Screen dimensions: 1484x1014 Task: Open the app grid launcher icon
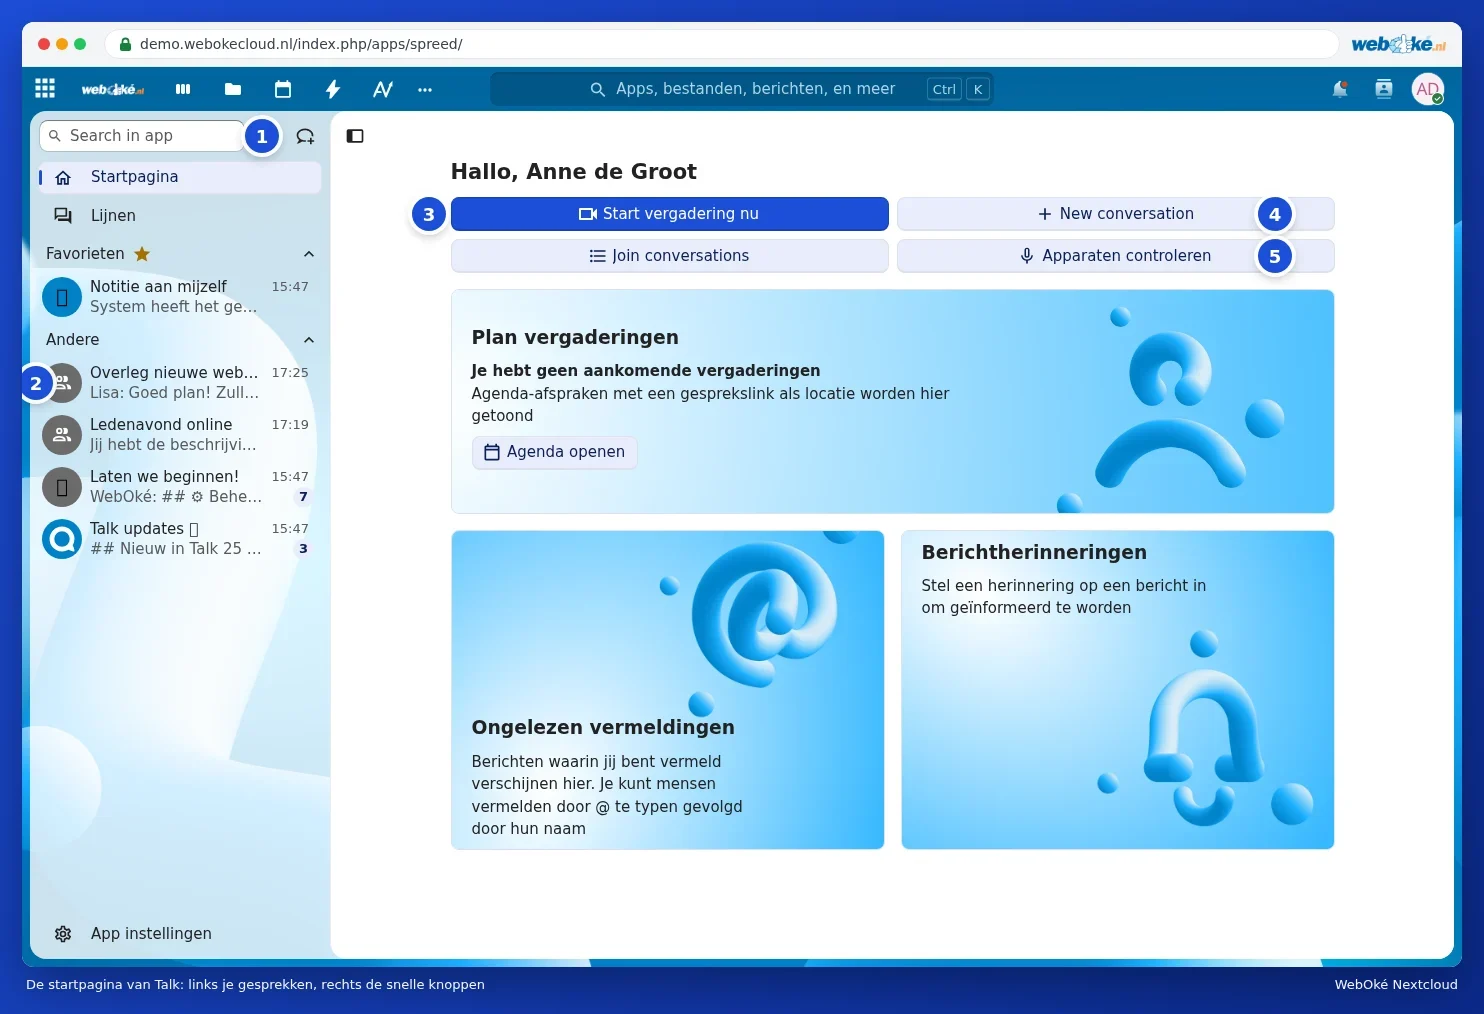(x=45, y=89)
